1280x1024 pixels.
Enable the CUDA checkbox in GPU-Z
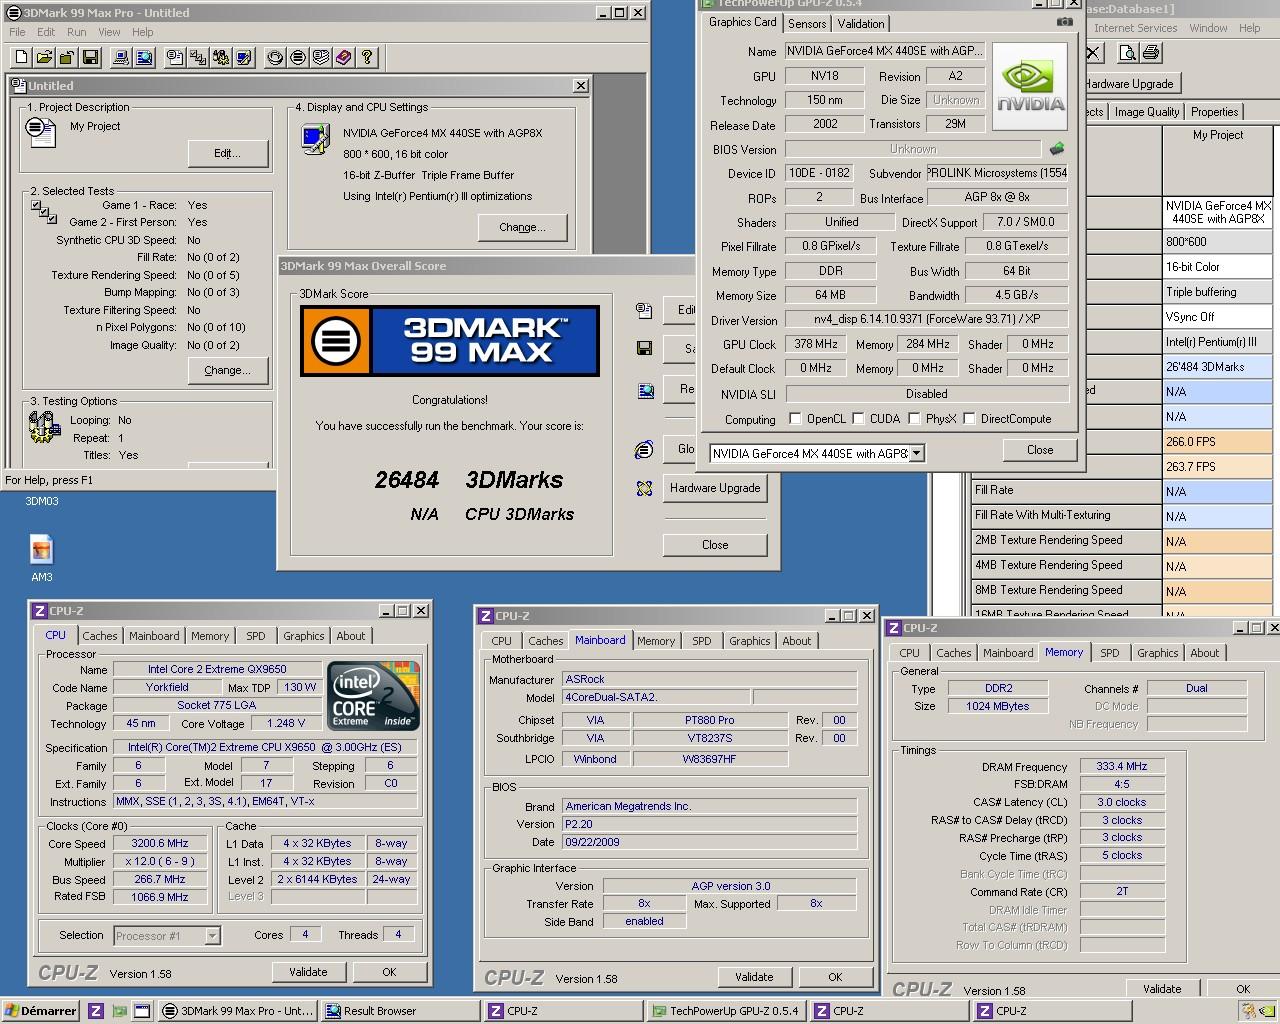[x=858, y=419]
